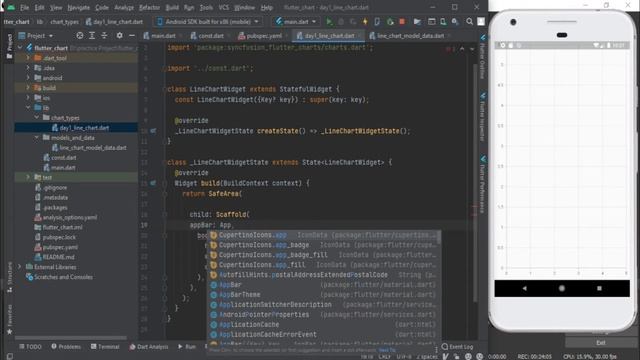Expand all icon in Project panel toolbar
Viewport: 640px width, 360px height.
point(92,36)
